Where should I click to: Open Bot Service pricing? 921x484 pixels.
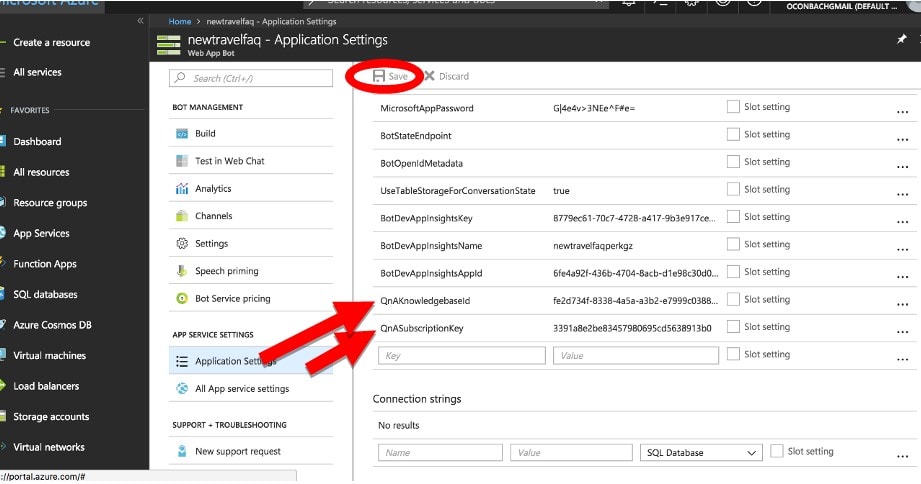pyautogui.click(x=232, y=298)
